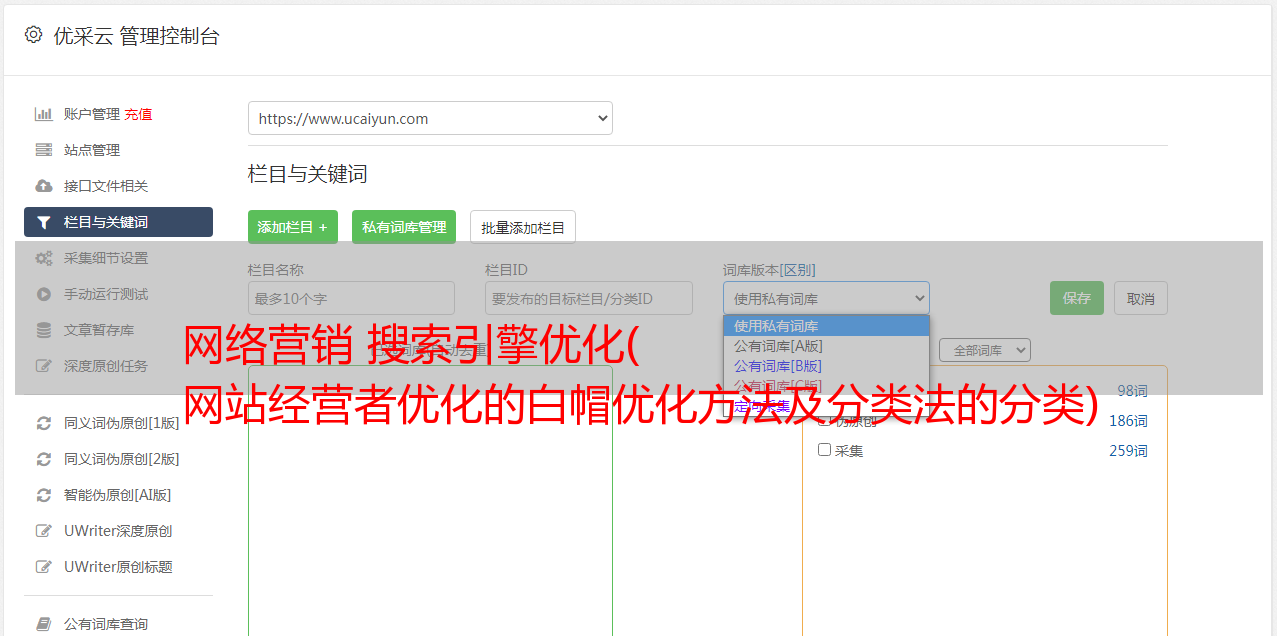Click the refresh icon for 智能伪原创[AI版]
Viewport: 1277px width, 636px height.
pos(43,495)
